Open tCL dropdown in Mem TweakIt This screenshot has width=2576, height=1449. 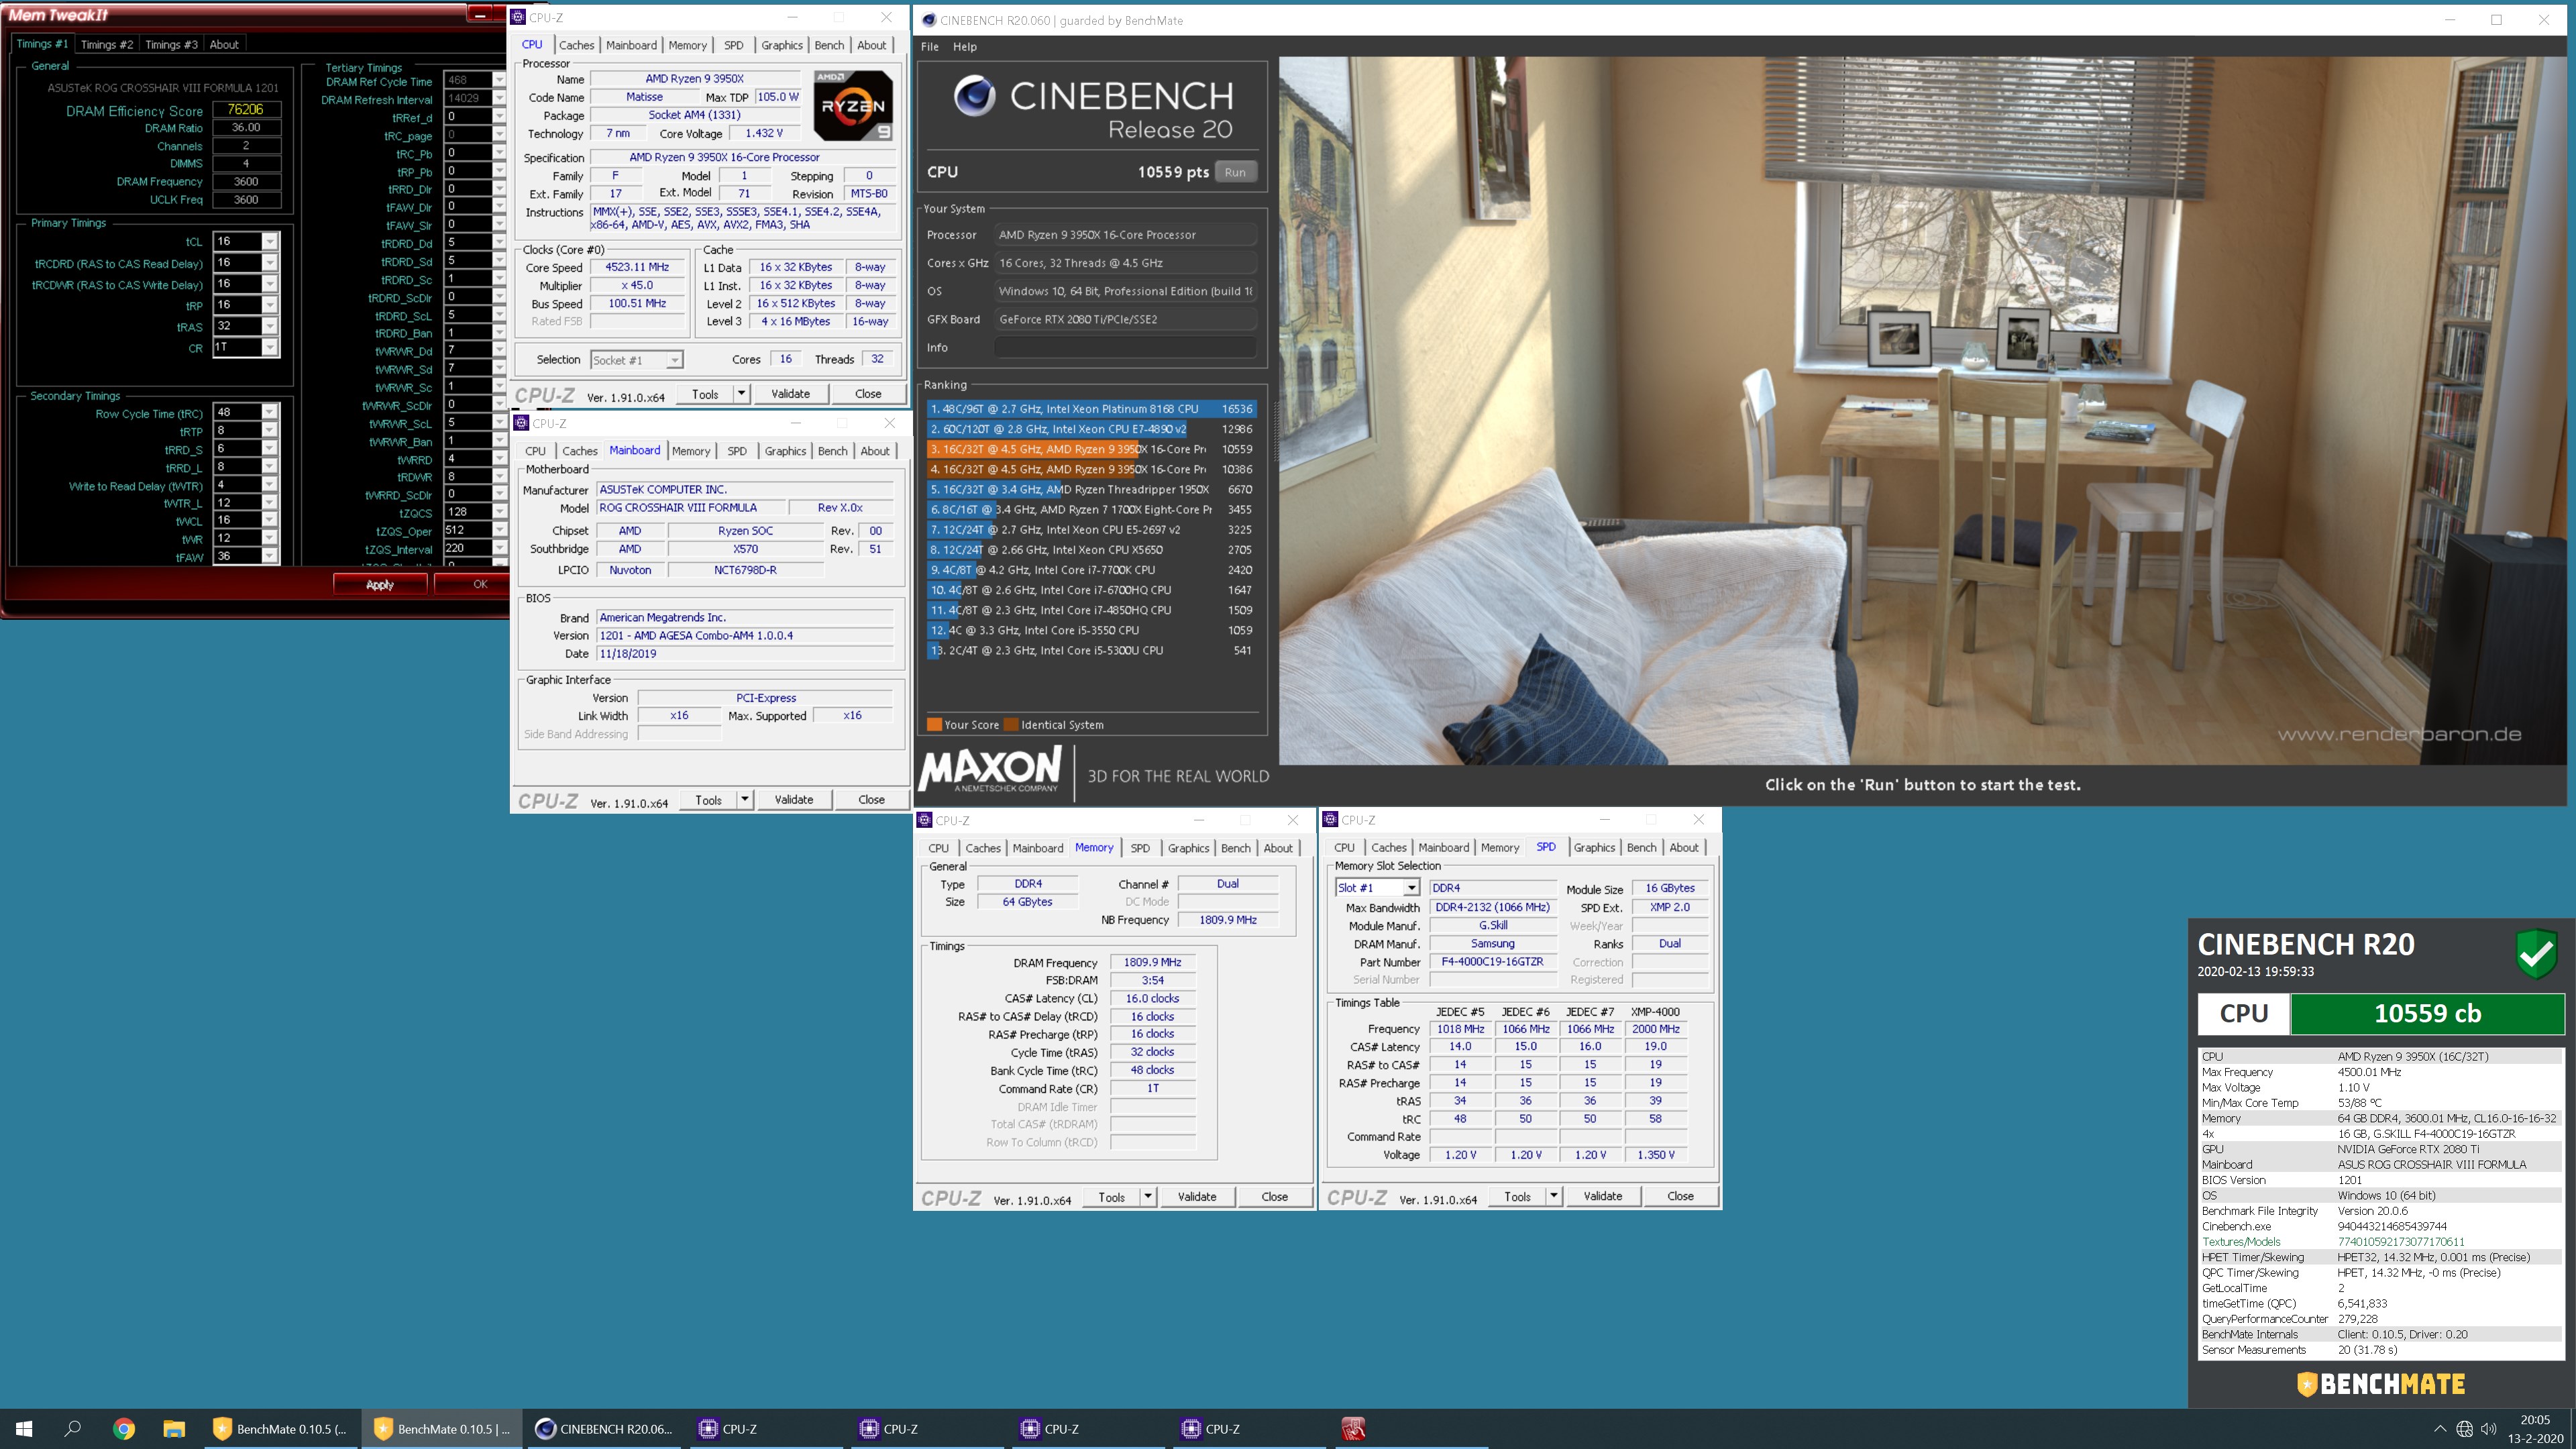[269, 242]
